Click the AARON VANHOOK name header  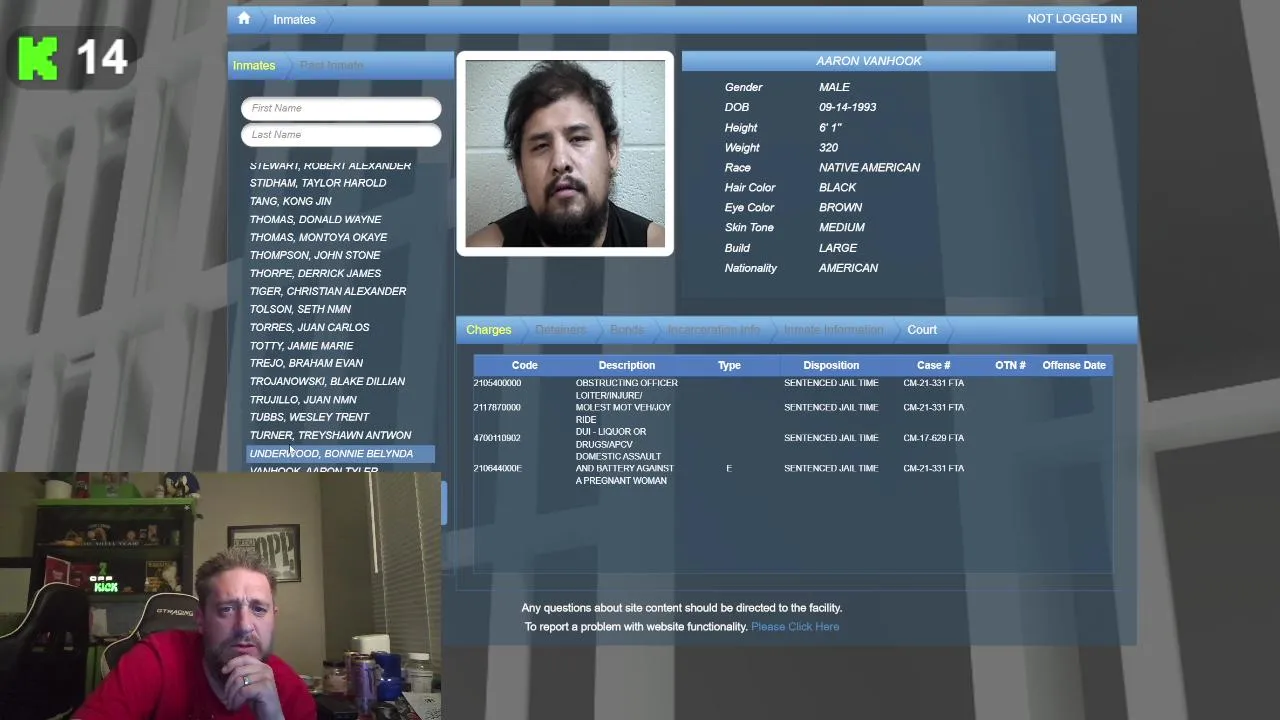click(868, 61)
